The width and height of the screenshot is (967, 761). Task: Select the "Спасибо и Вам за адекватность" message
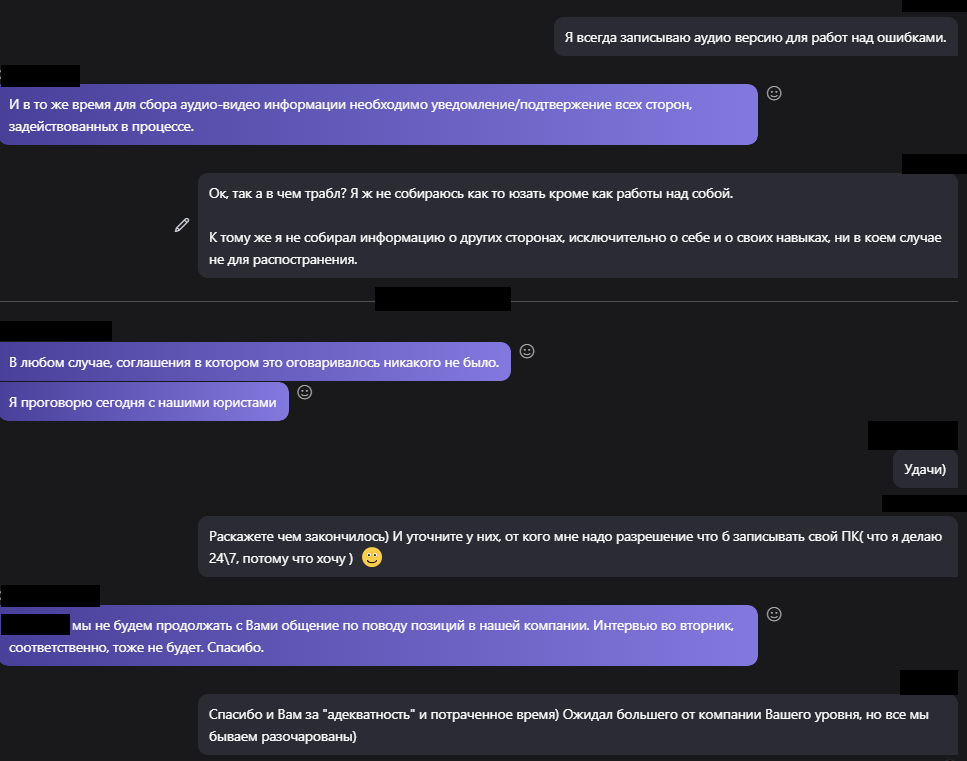(577, 725)
